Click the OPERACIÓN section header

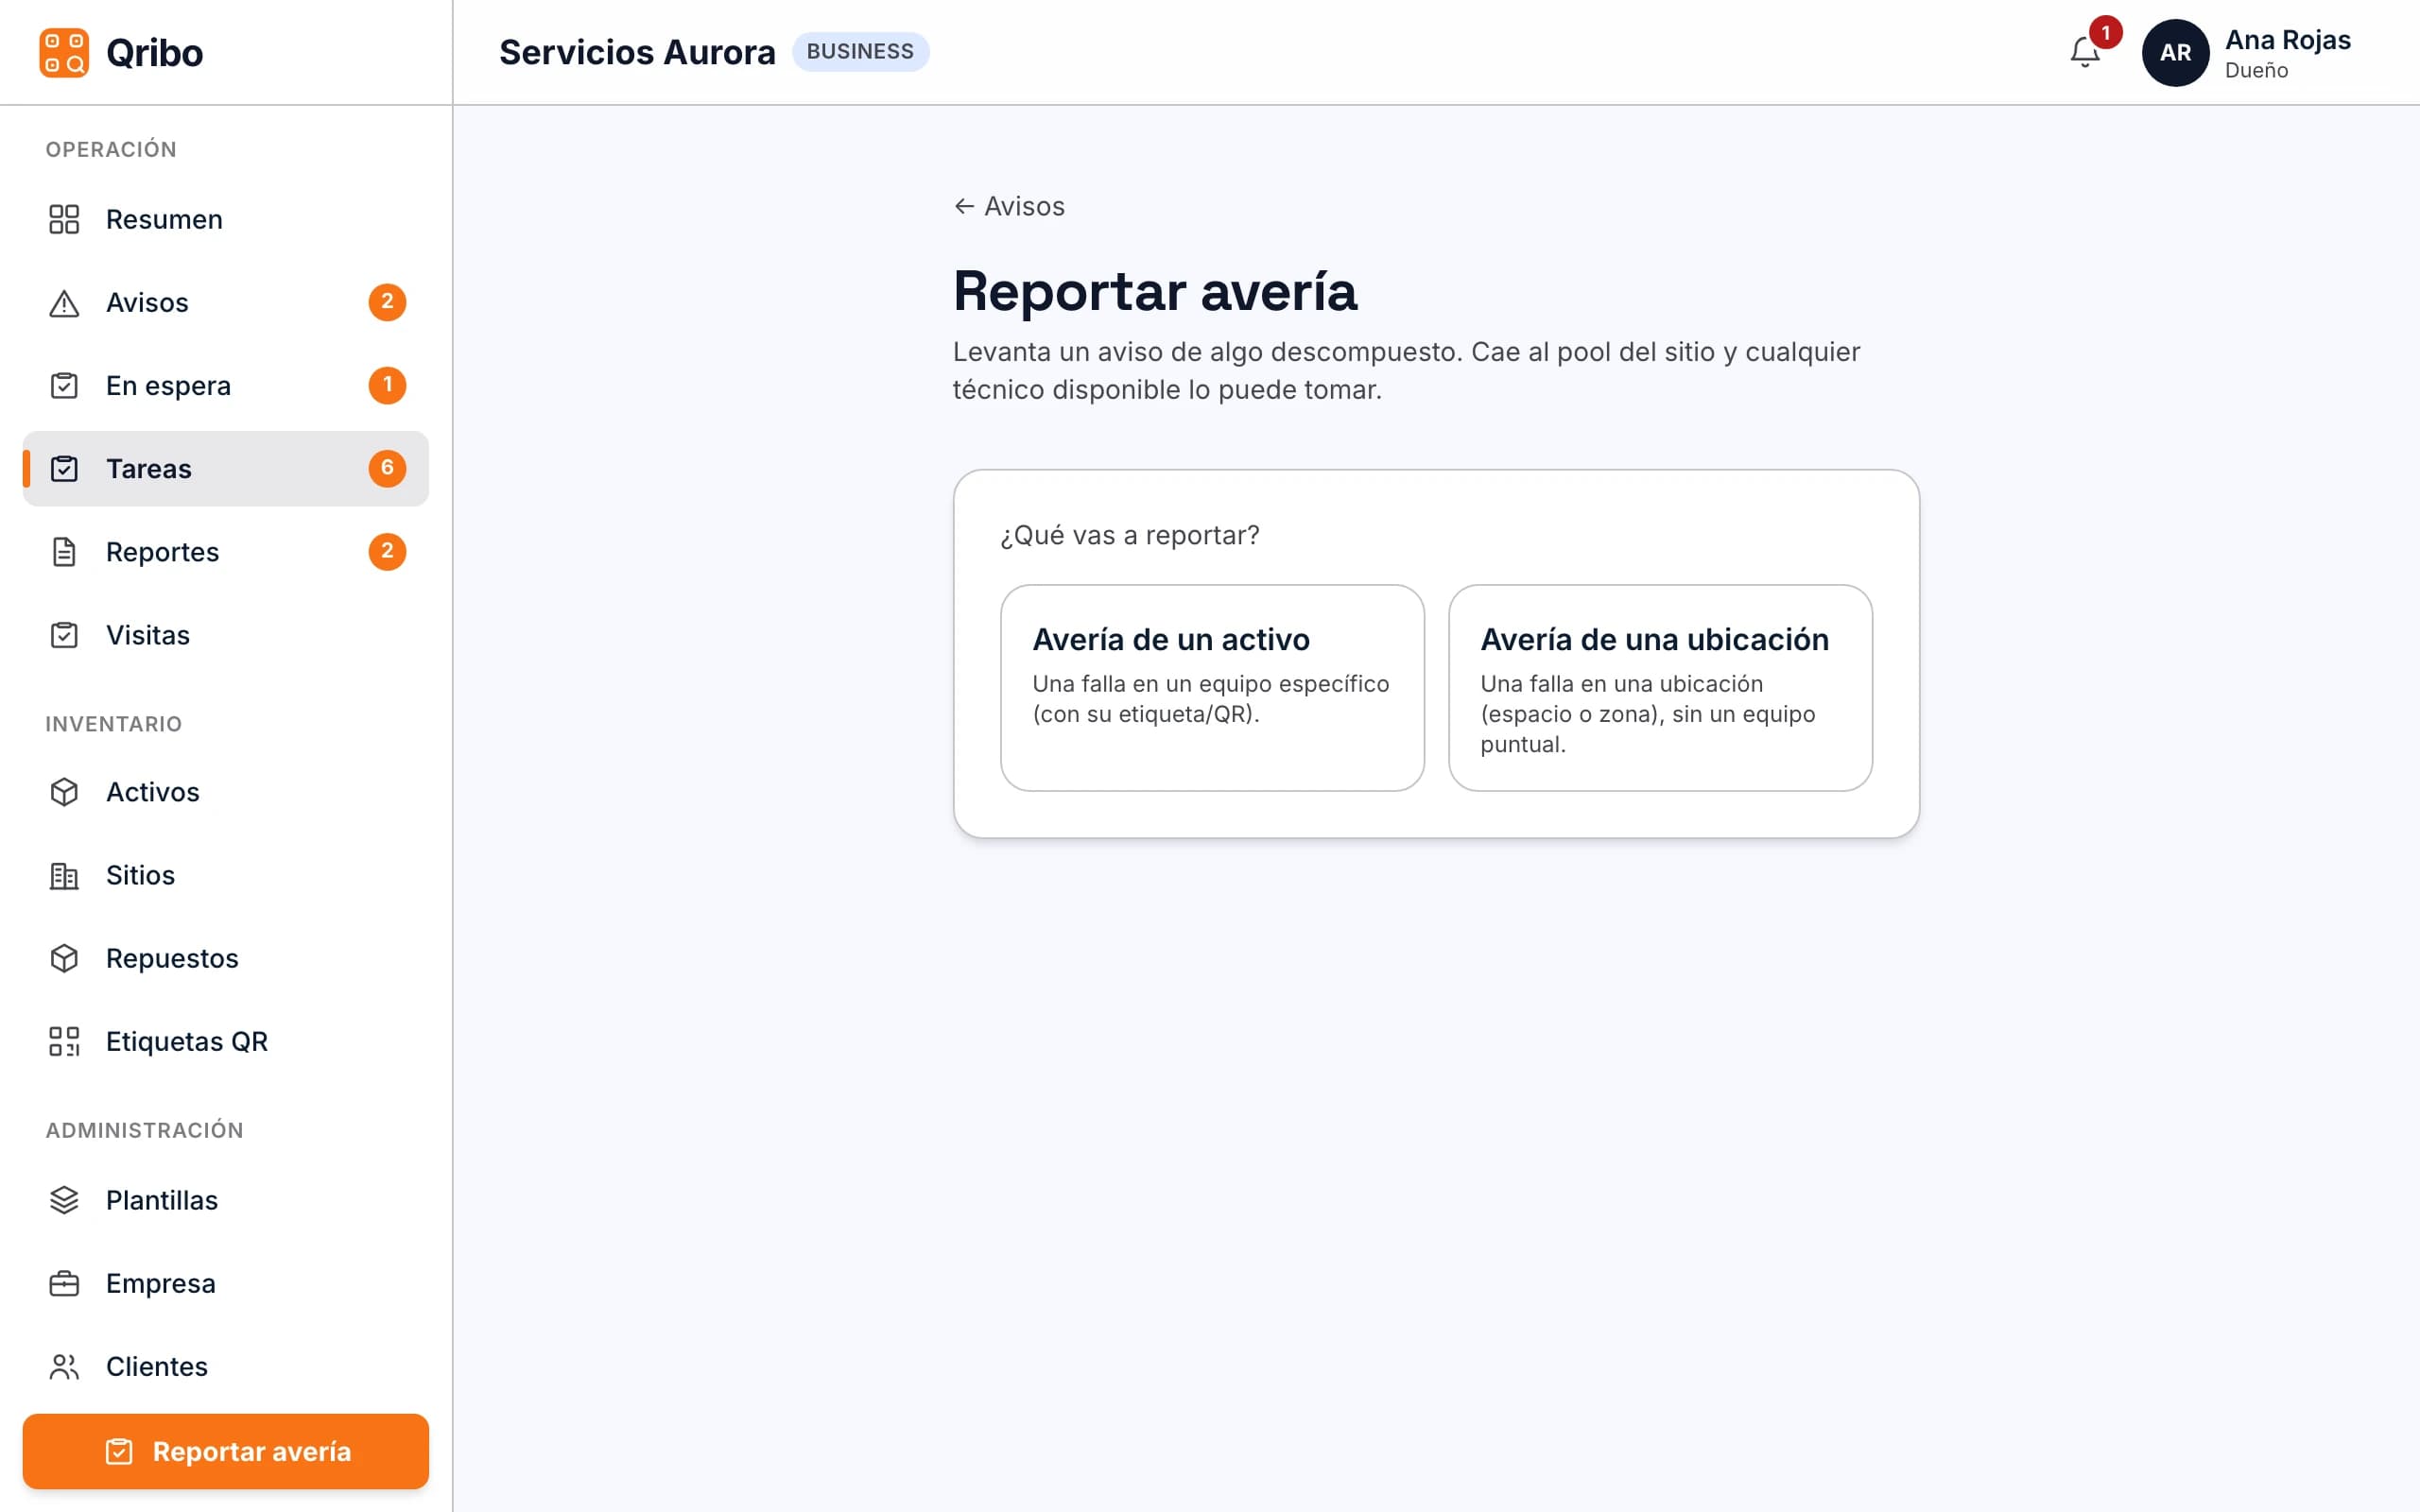click(x=111, y=149)
